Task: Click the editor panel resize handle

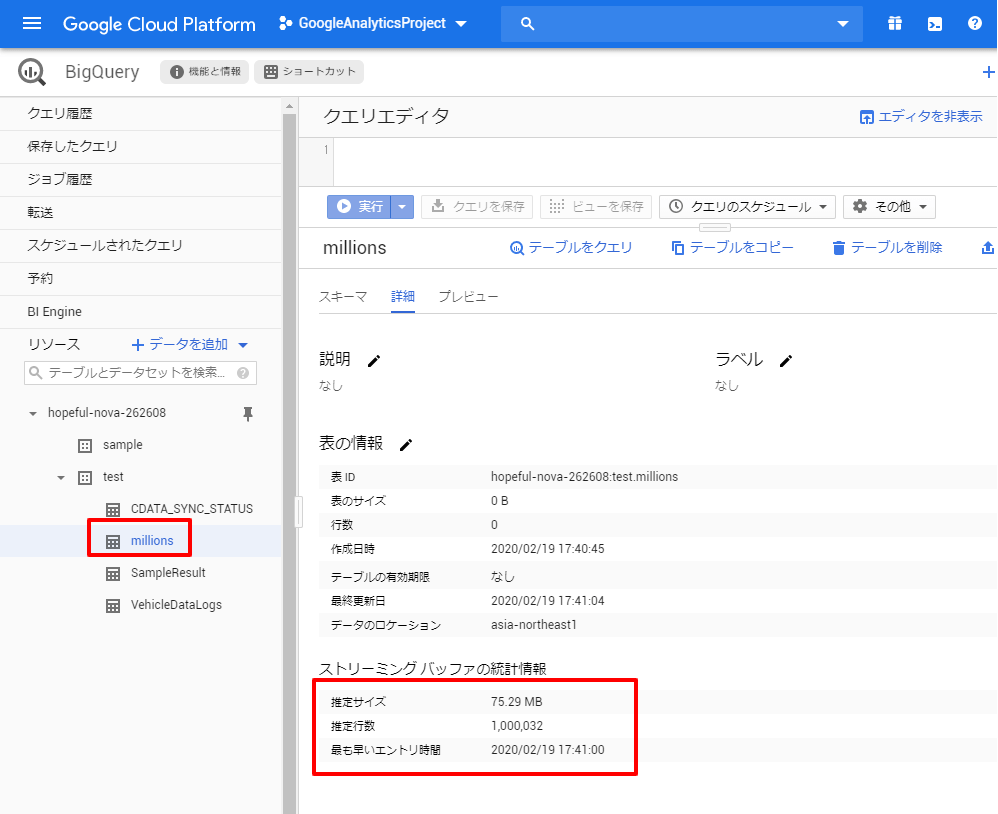Action: (715, 228)
